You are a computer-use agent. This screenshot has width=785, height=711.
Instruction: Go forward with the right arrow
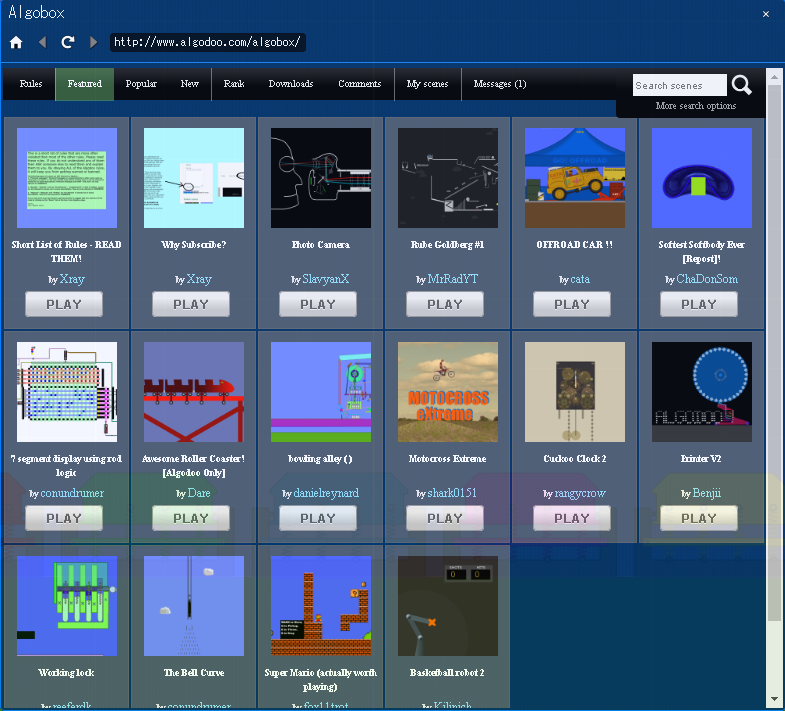(94, 42)
